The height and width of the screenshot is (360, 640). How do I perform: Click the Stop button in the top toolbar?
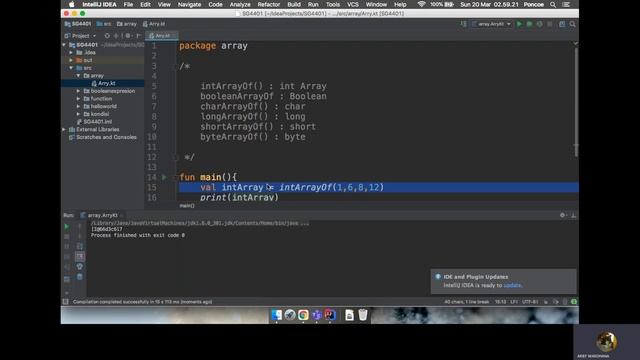550,24
